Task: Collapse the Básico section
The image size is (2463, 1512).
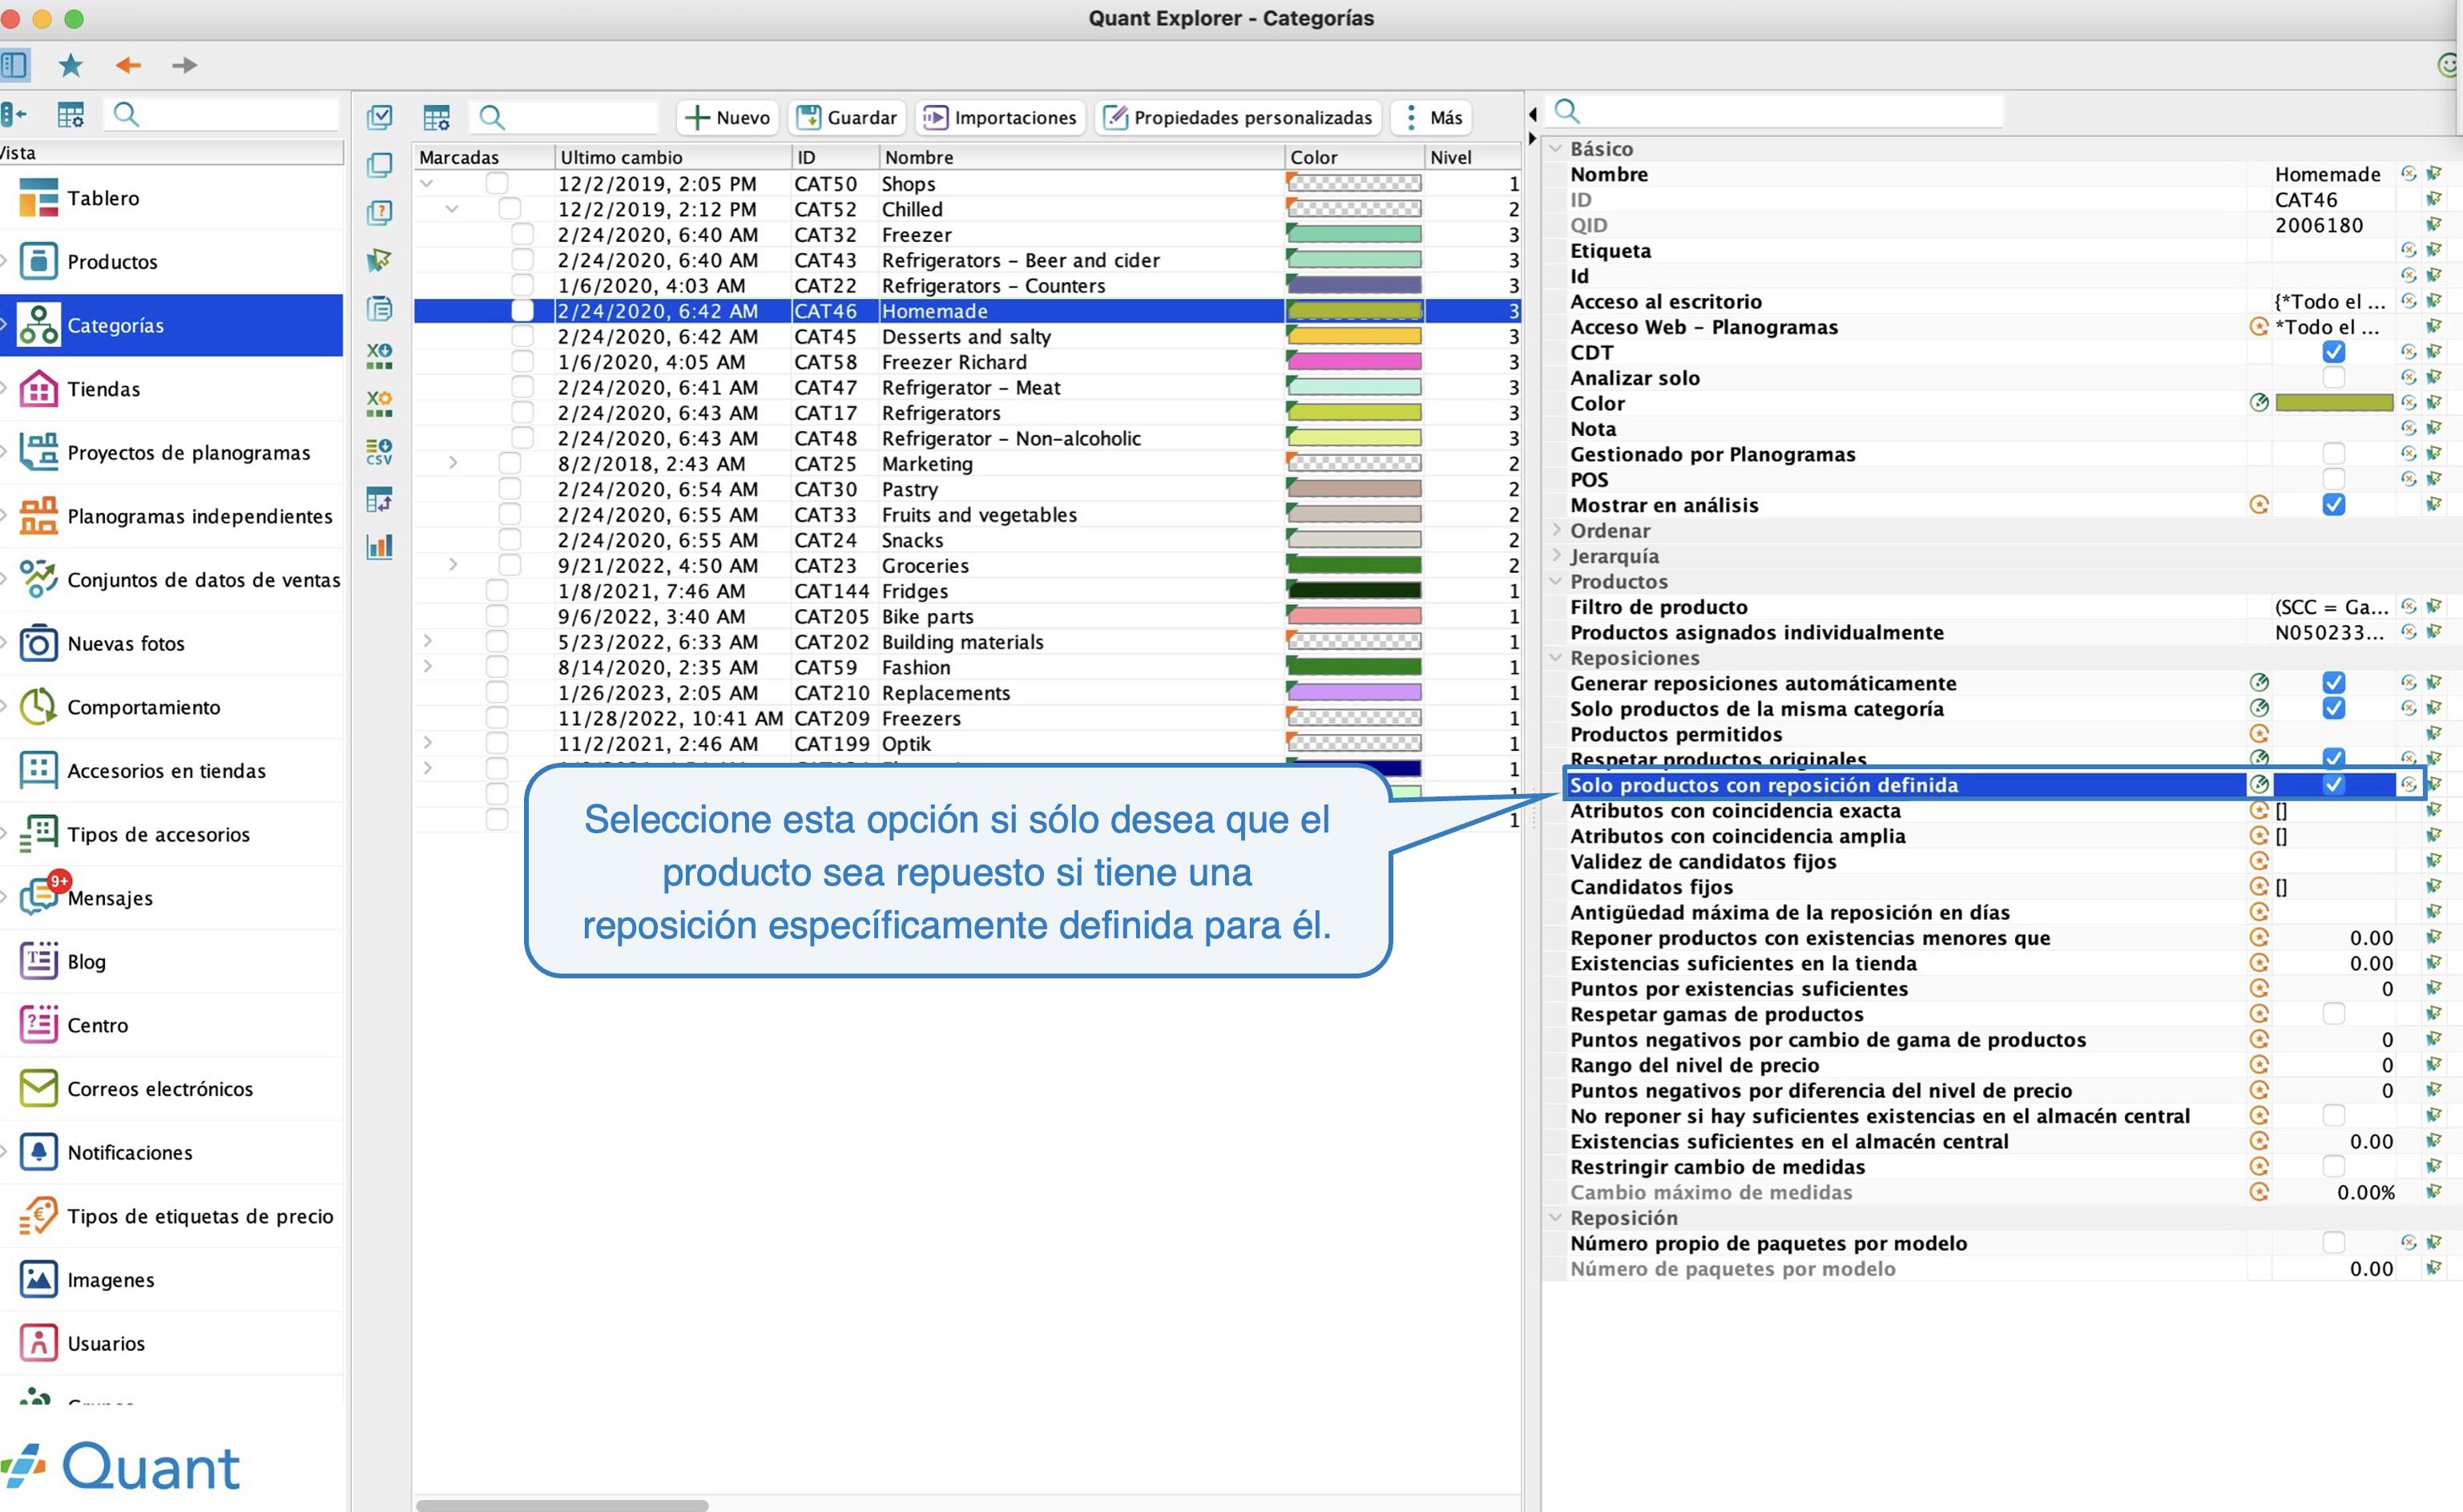Action: tap(1555, 149)
